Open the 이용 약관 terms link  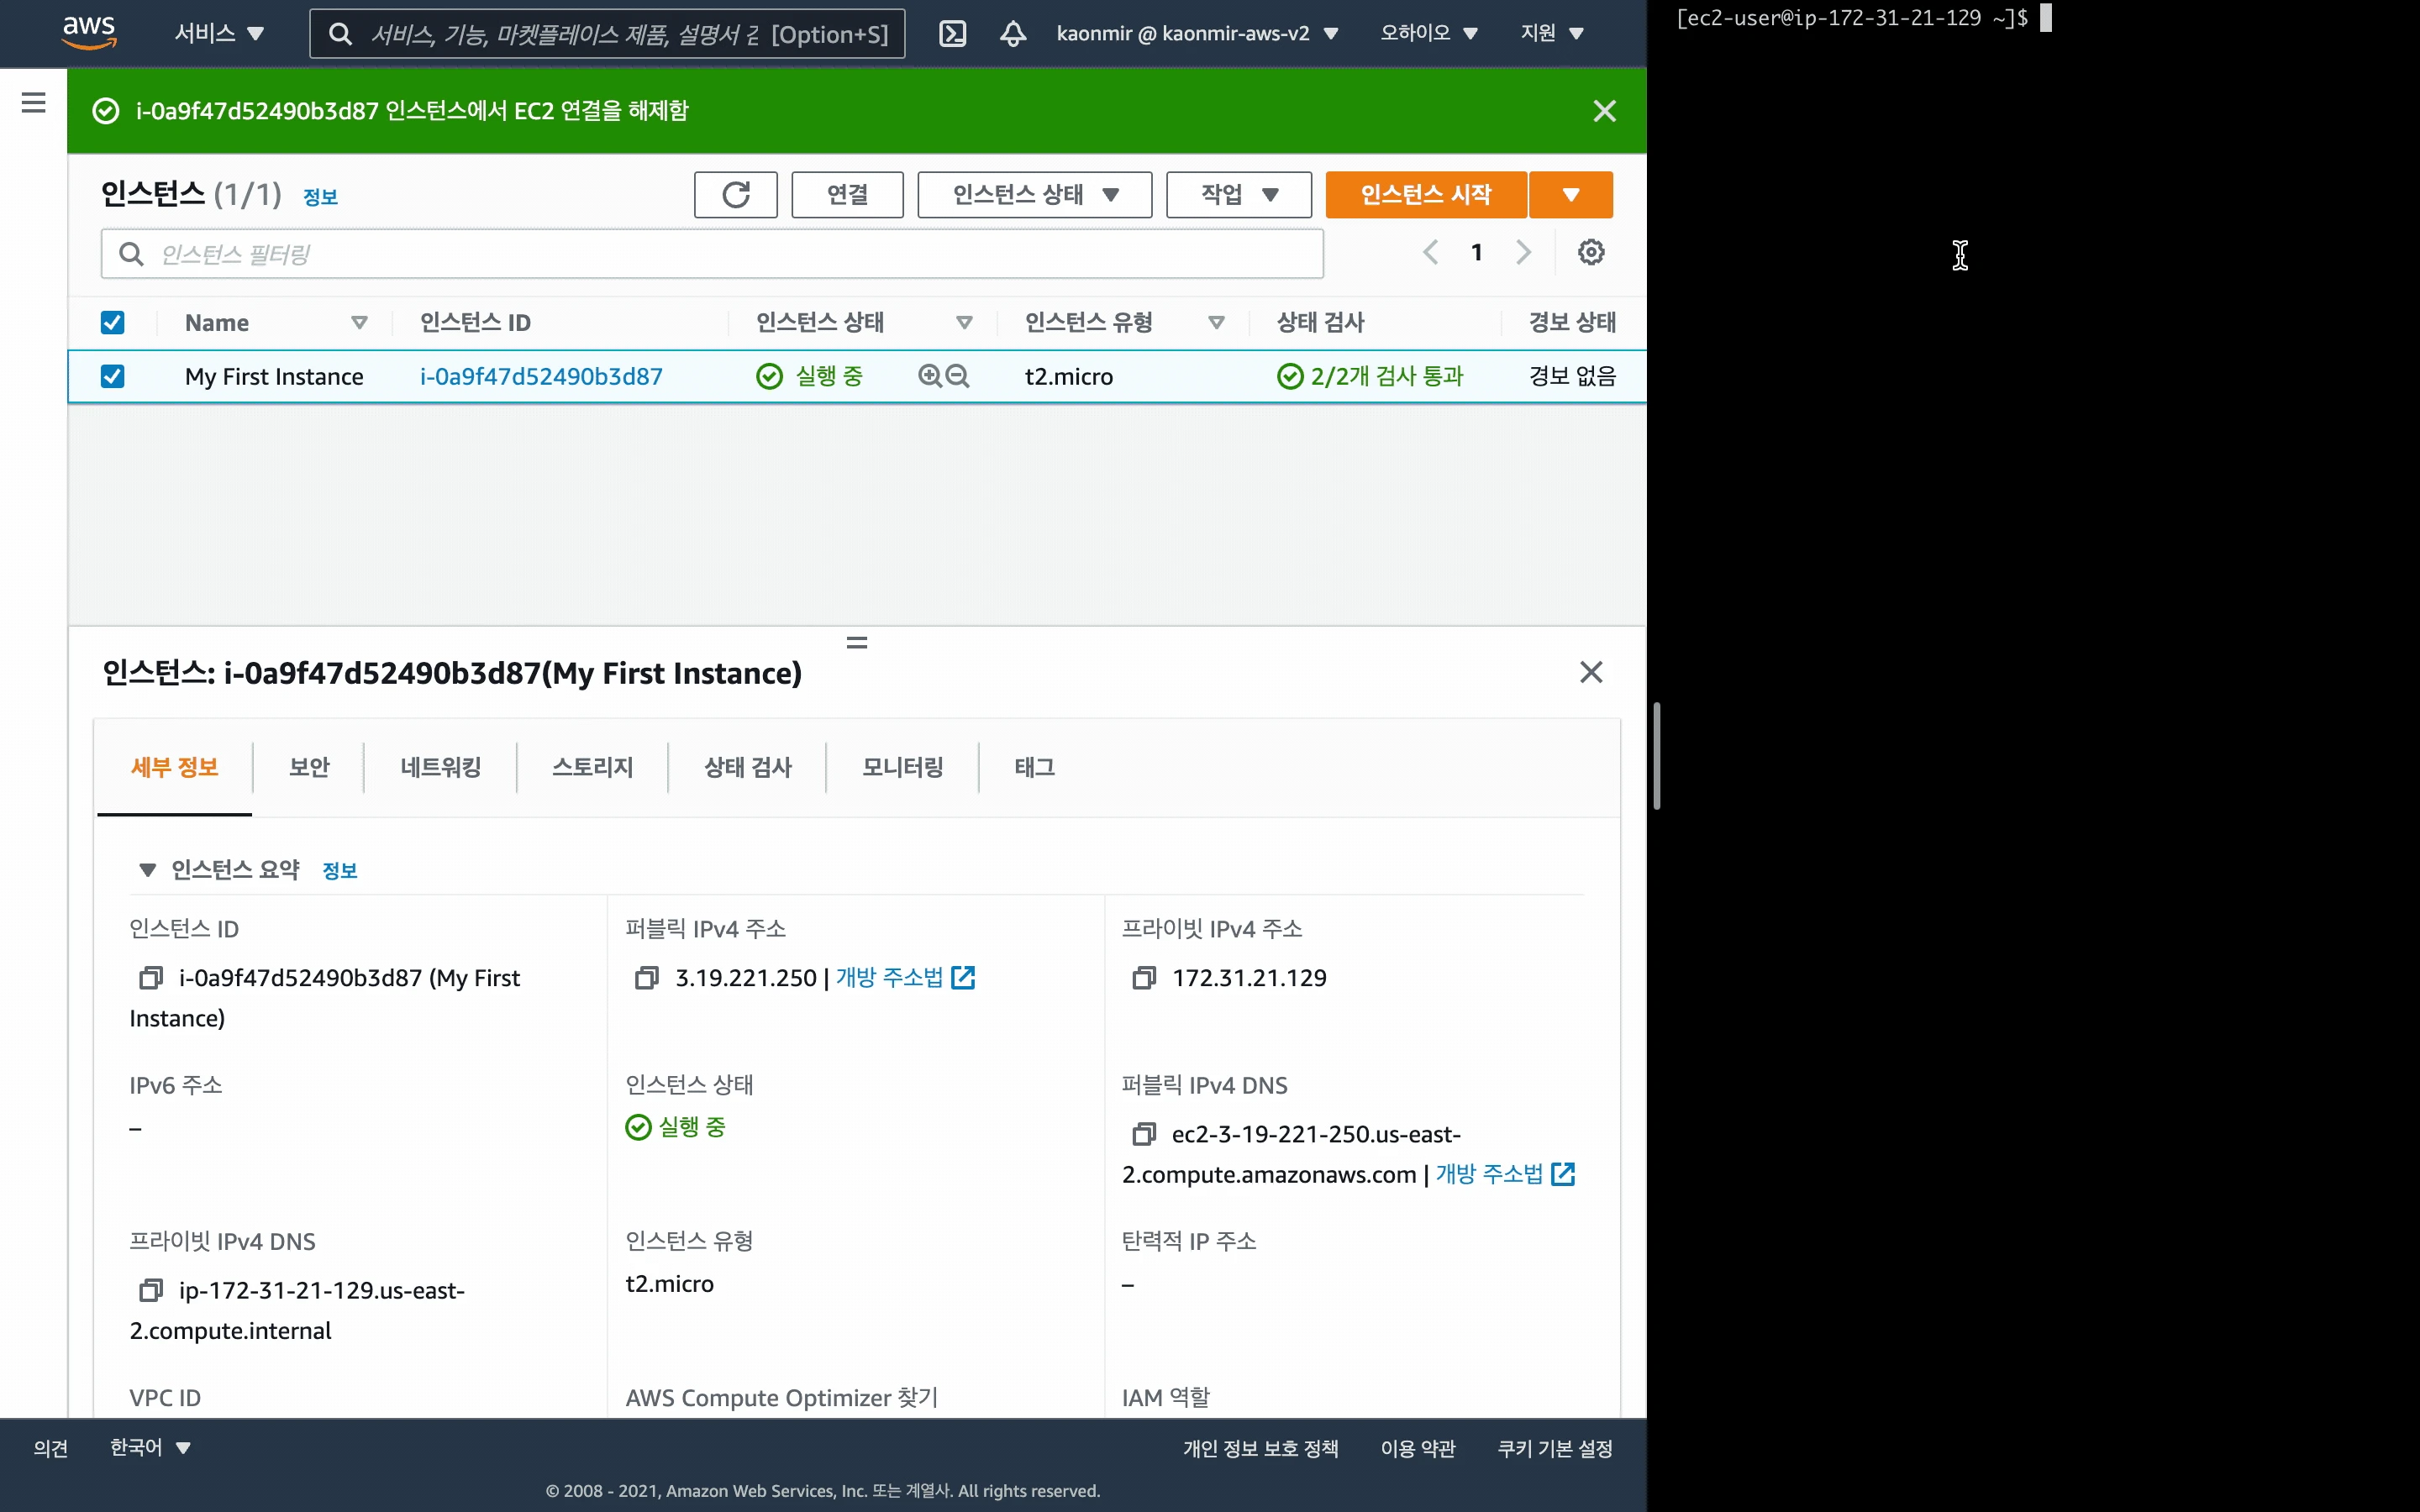click(1417, 1448)
